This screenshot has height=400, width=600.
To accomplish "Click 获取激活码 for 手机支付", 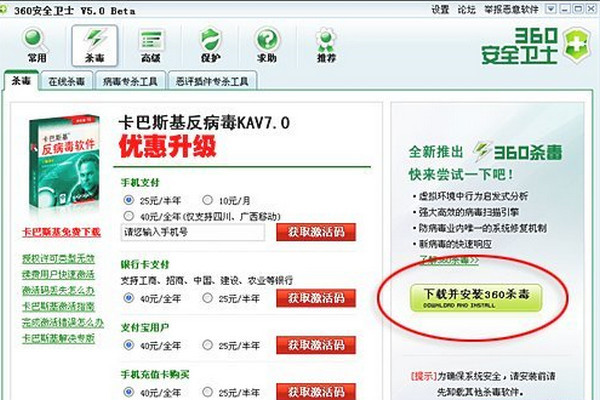I will [x=316, y=232].
